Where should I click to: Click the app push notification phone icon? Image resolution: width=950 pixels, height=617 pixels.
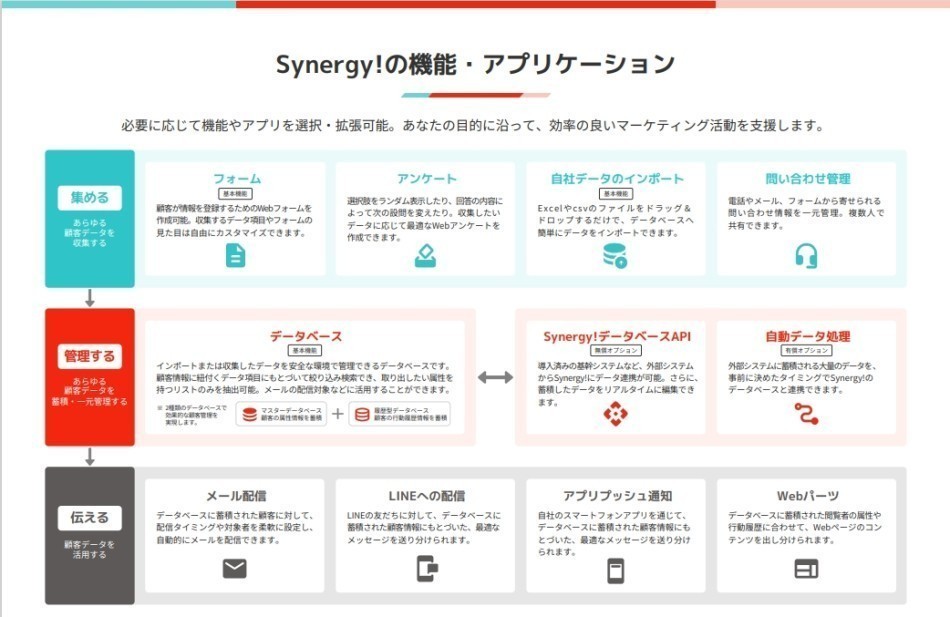[x=615, y=570]
